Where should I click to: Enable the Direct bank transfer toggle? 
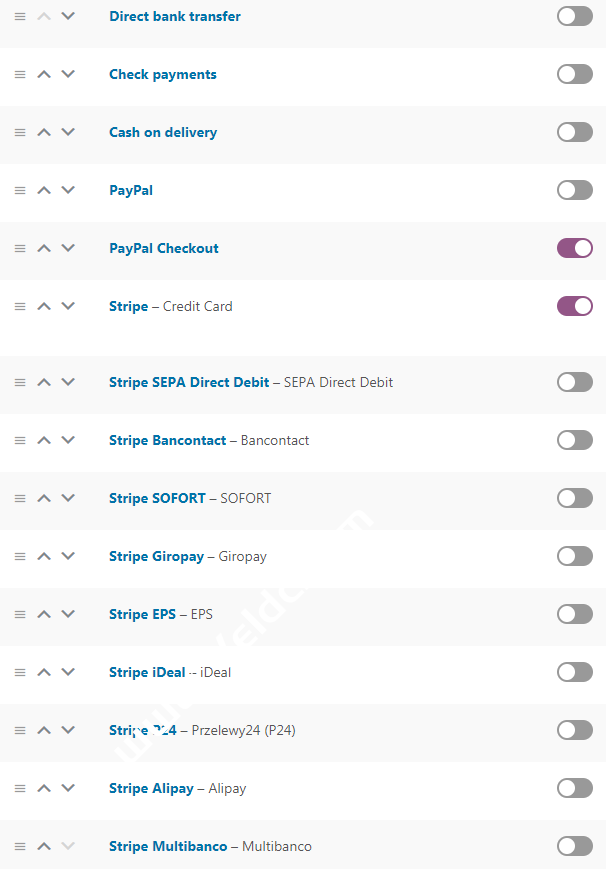575,17
